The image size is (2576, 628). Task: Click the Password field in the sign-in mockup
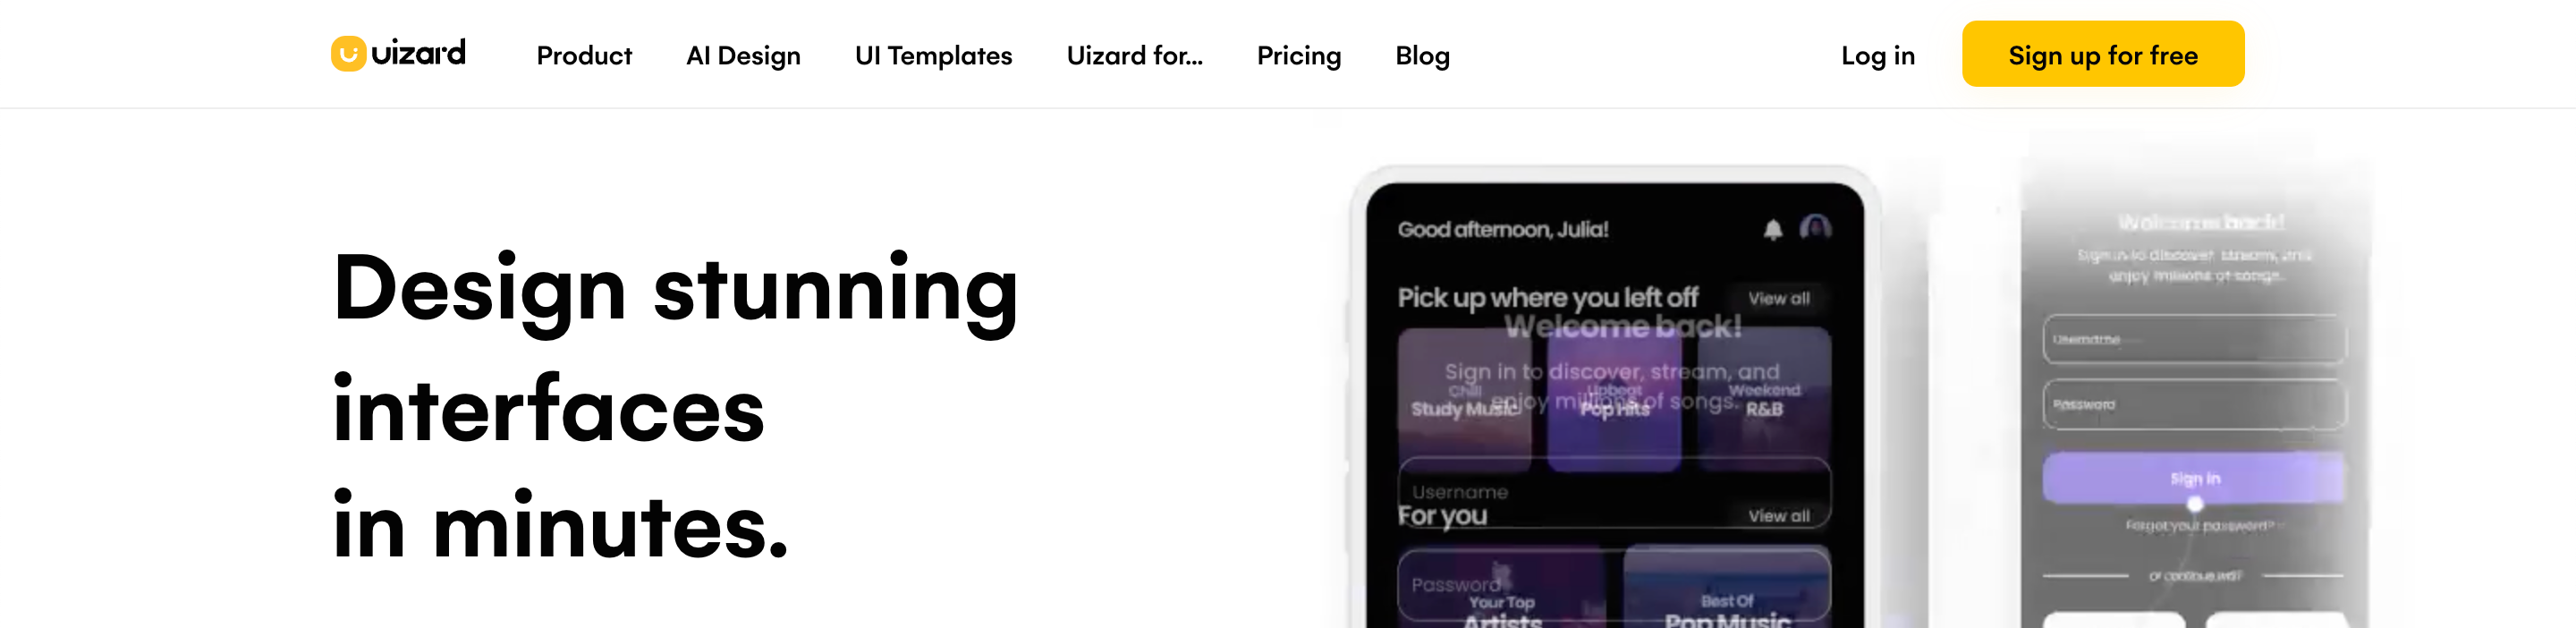pyautogui.click(x=2194, y=405)
